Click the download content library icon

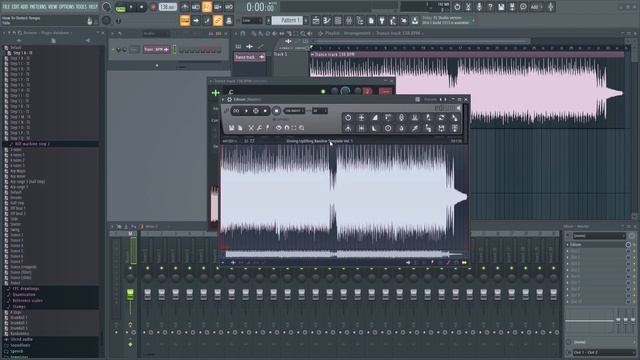(415, 20)
